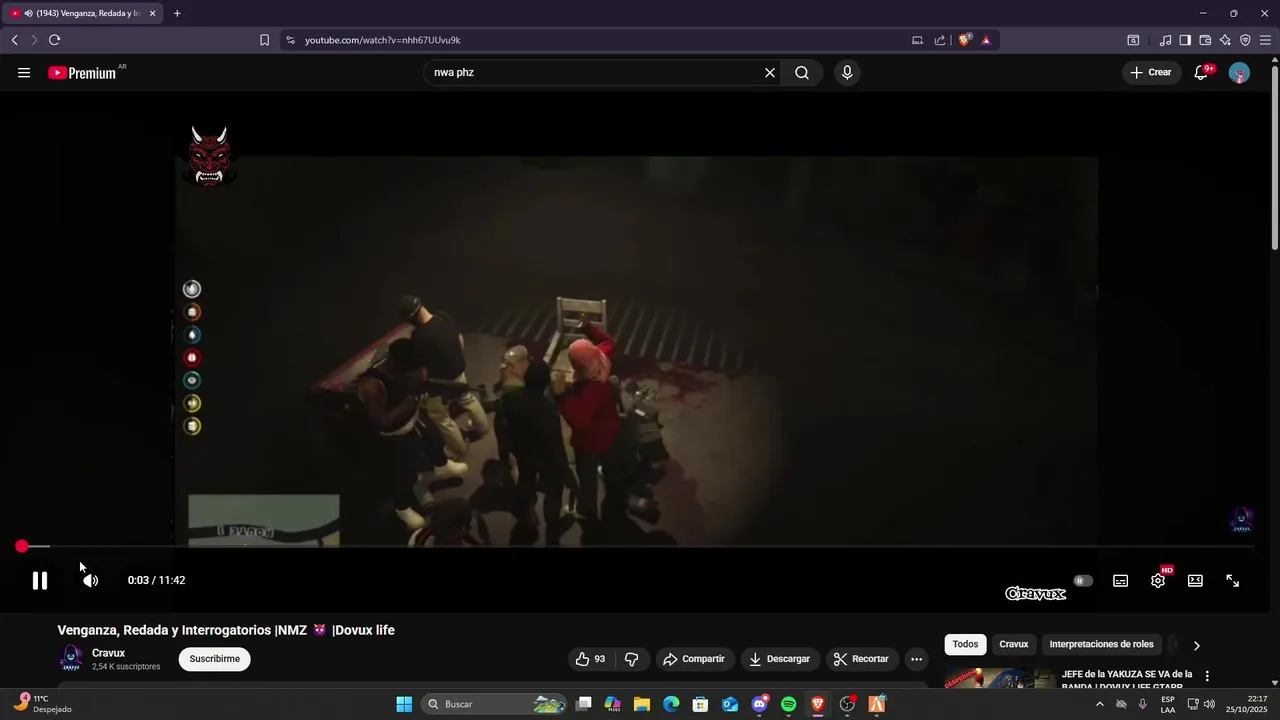This screenshot has width=1280, height=720.
Task: Run search with the magnifier button
Action: click(x=802, y=73)
